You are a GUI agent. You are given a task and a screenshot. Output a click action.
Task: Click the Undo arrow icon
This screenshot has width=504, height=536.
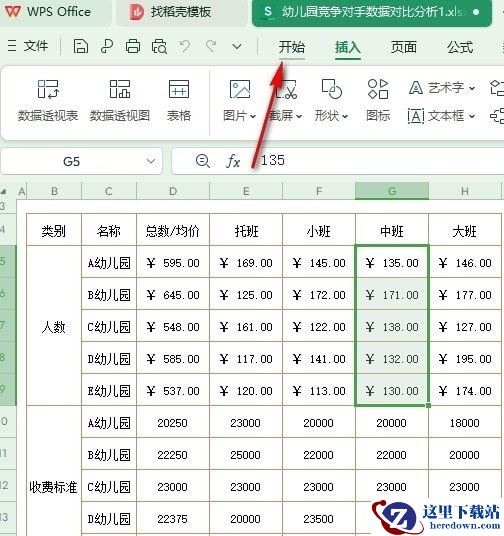pyautogui.click(x=185, y=46)
